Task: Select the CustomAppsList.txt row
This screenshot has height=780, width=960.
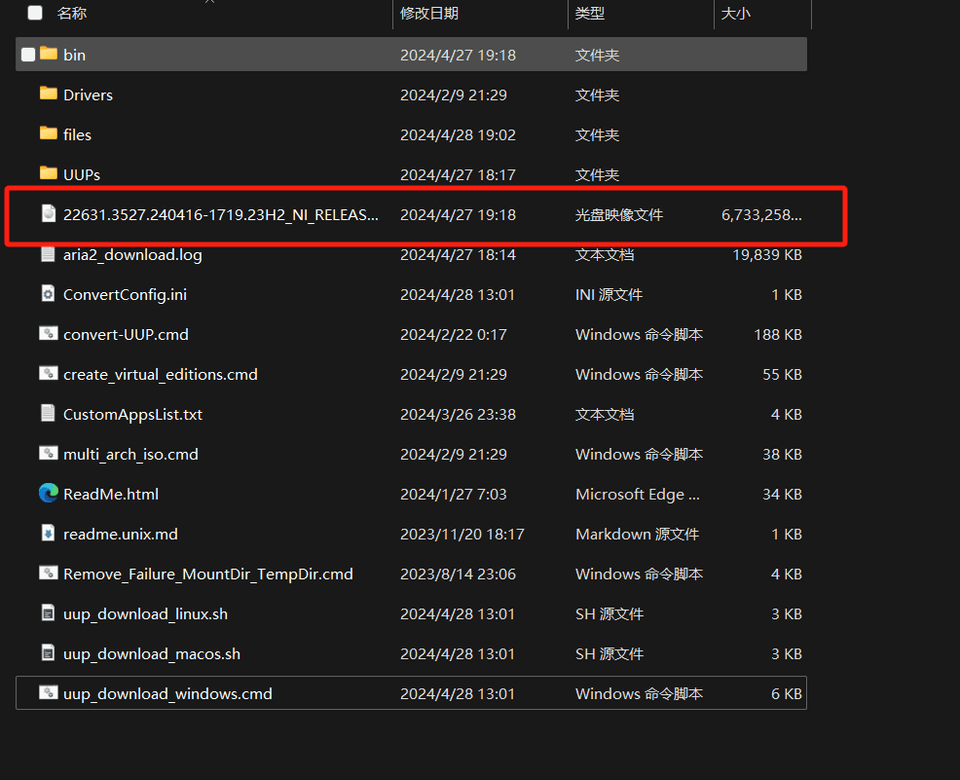Action: coord(133,414)
